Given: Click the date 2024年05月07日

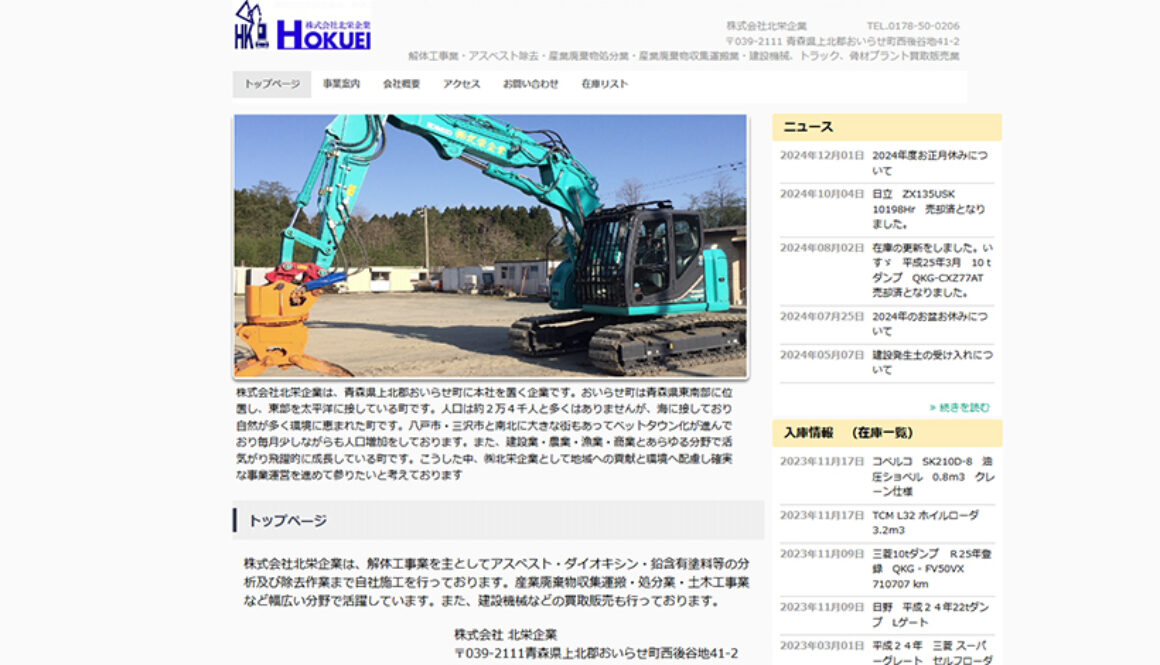Looking at the screenshot, I should (822, 355).
